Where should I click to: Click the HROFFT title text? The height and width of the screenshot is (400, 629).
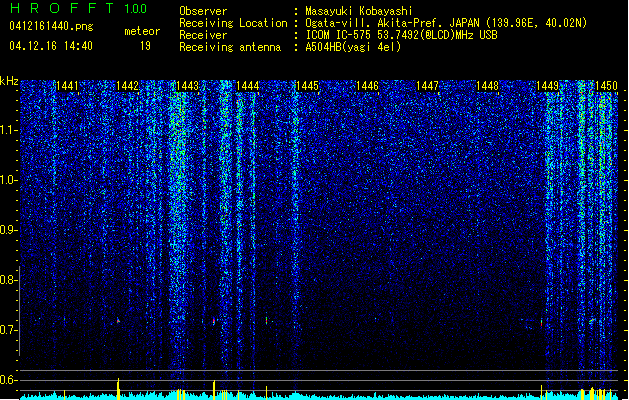click(62, 8)
